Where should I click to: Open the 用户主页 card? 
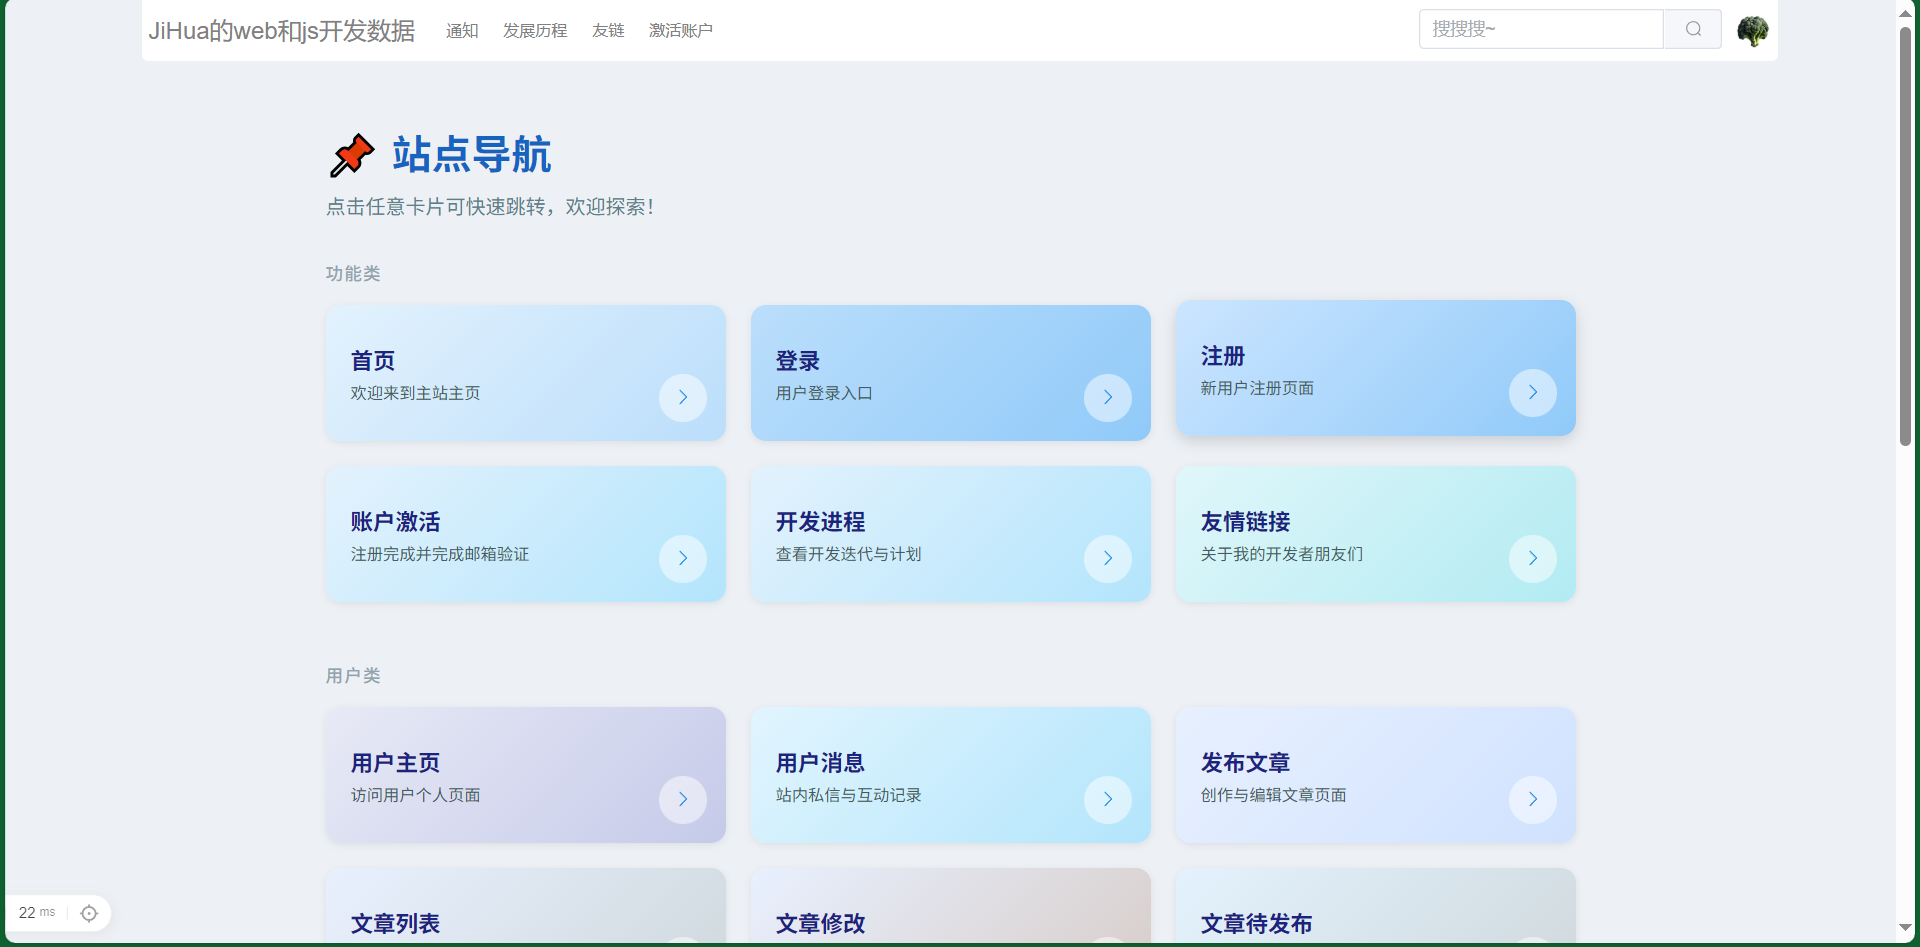(524, 775)
